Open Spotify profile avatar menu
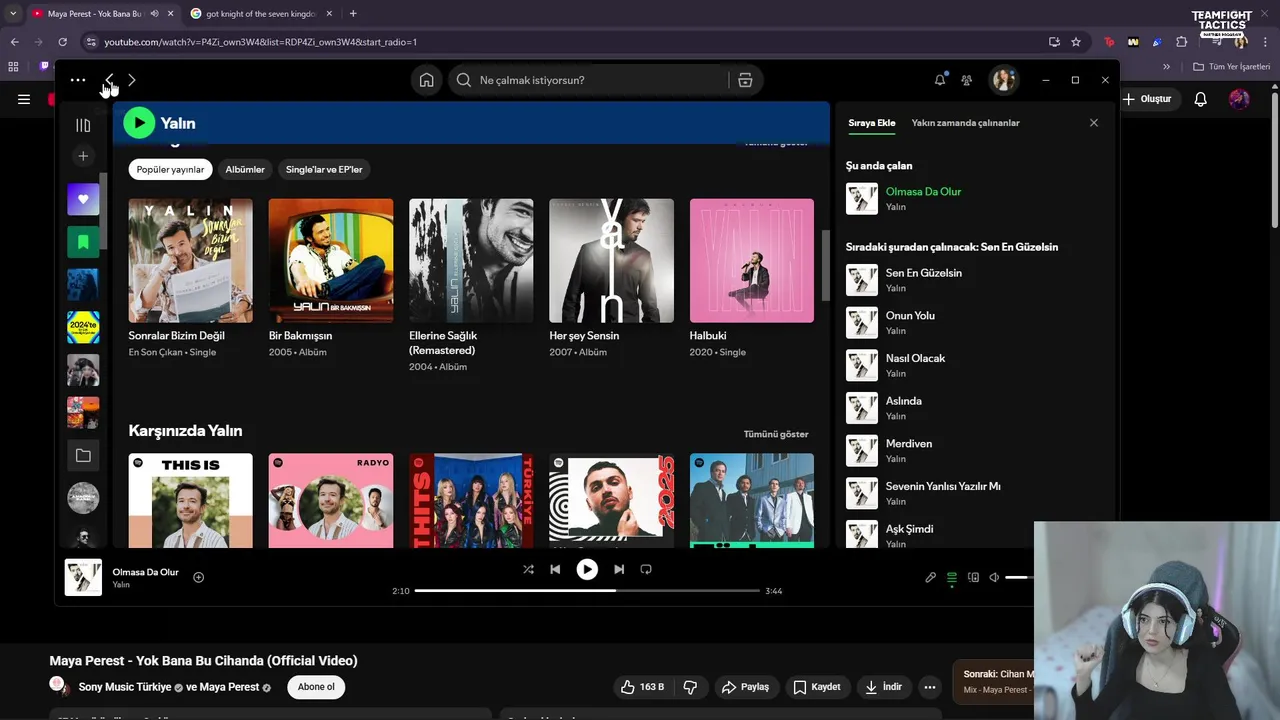1280x720 pixels. point(1004,80)
